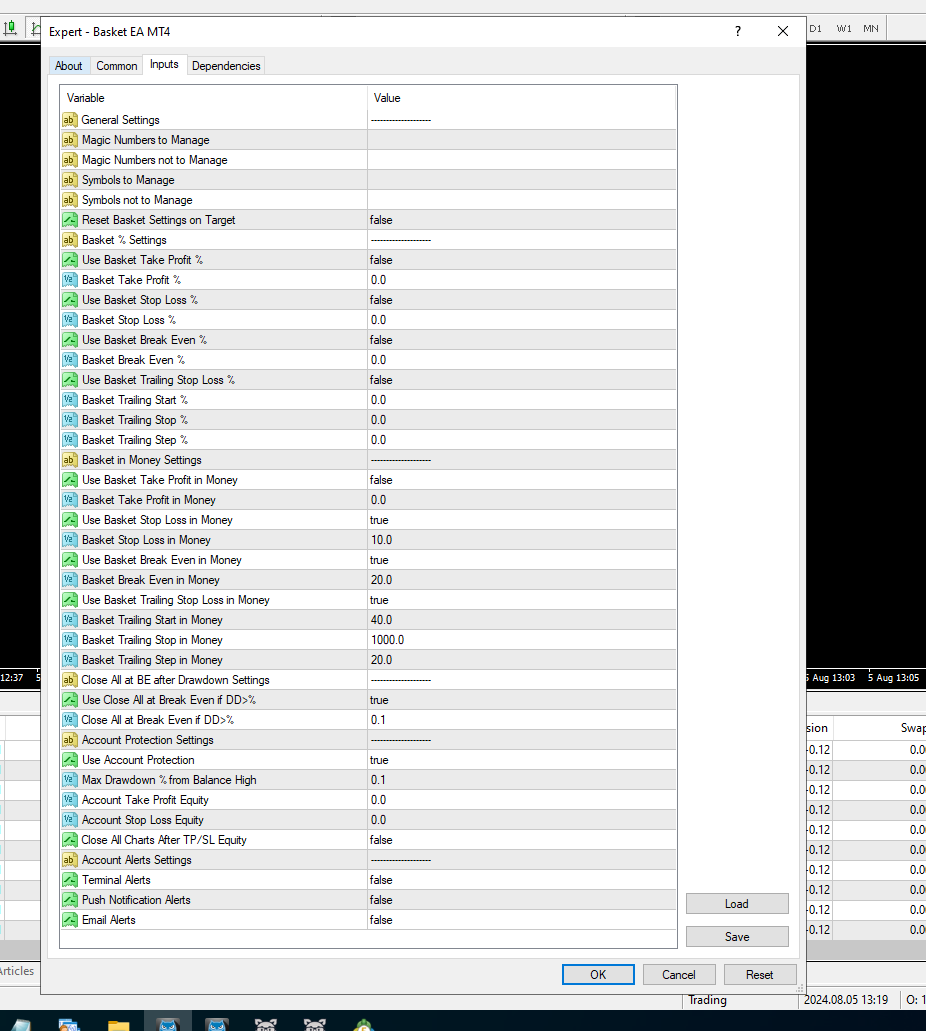Change Use Basket Take Profit % value false
The width and height of the screenshot is (926, 1031).
(x=522, y=260)
